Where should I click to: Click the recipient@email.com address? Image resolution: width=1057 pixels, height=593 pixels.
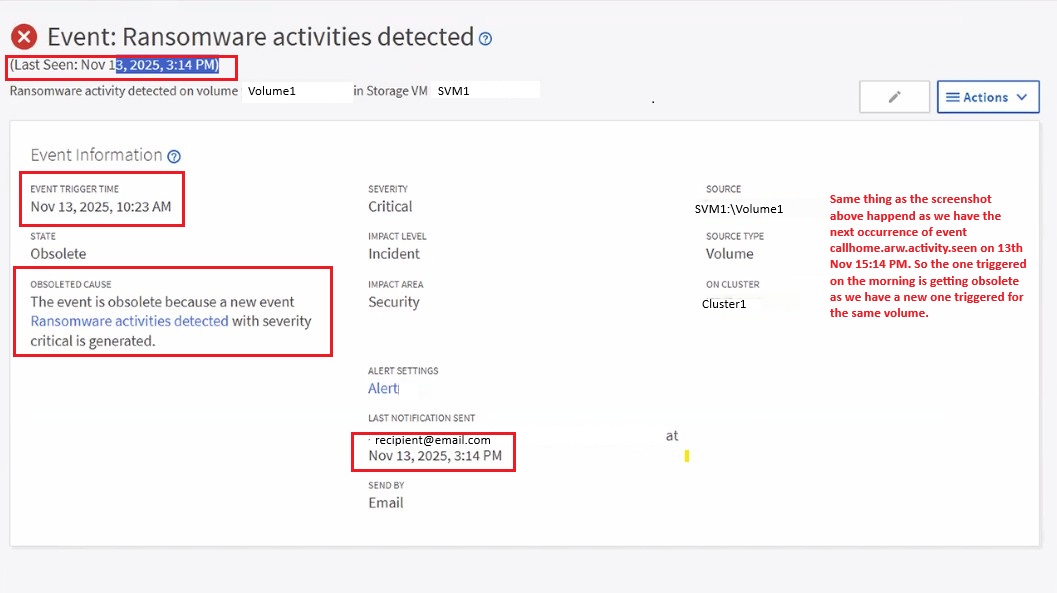[x=432, y=440]
